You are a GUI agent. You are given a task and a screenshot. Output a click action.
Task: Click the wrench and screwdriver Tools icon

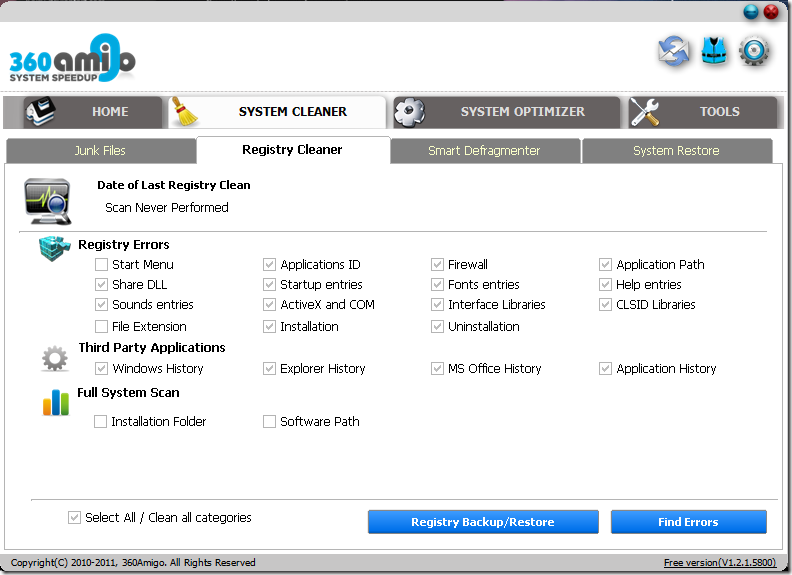(645, 112)
